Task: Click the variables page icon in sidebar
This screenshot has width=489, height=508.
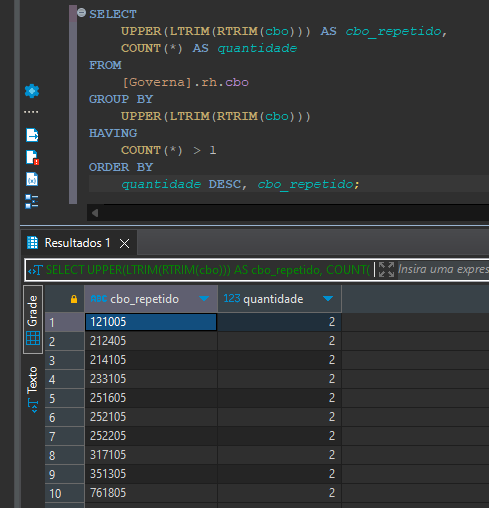Action: point(32,179)
